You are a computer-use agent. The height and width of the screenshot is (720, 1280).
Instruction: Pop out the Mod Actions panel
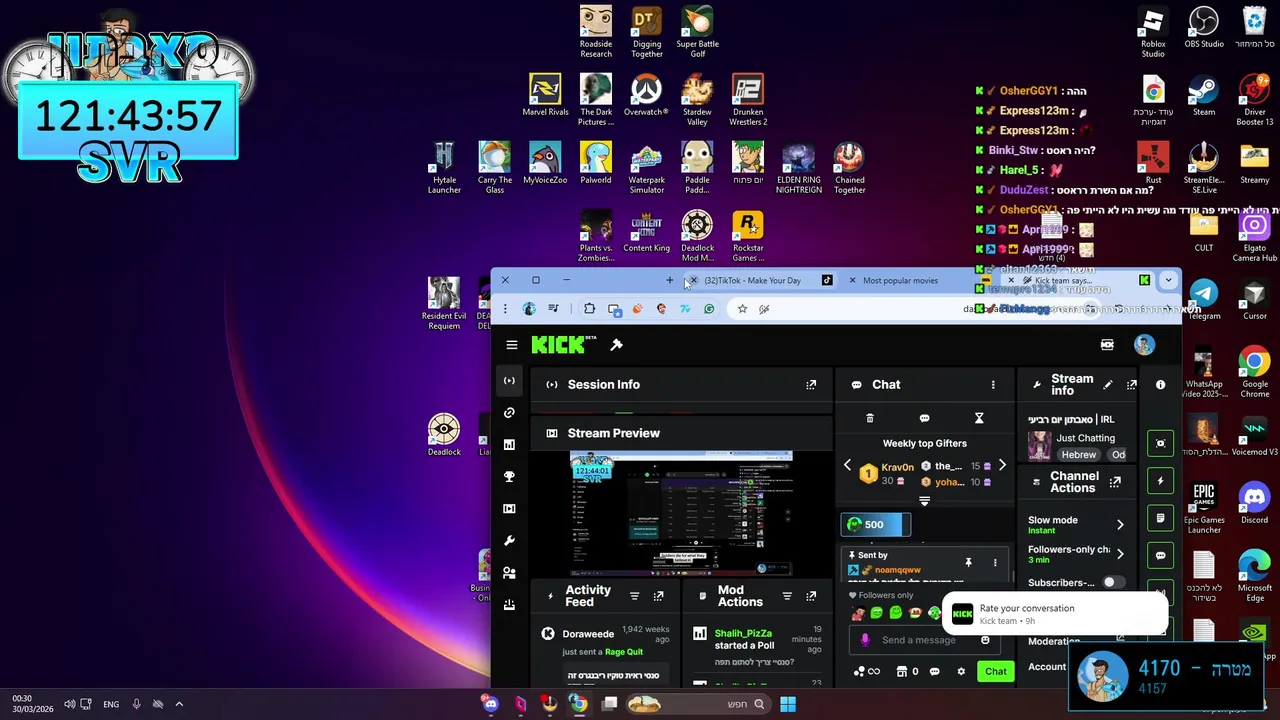pos(811,596)
